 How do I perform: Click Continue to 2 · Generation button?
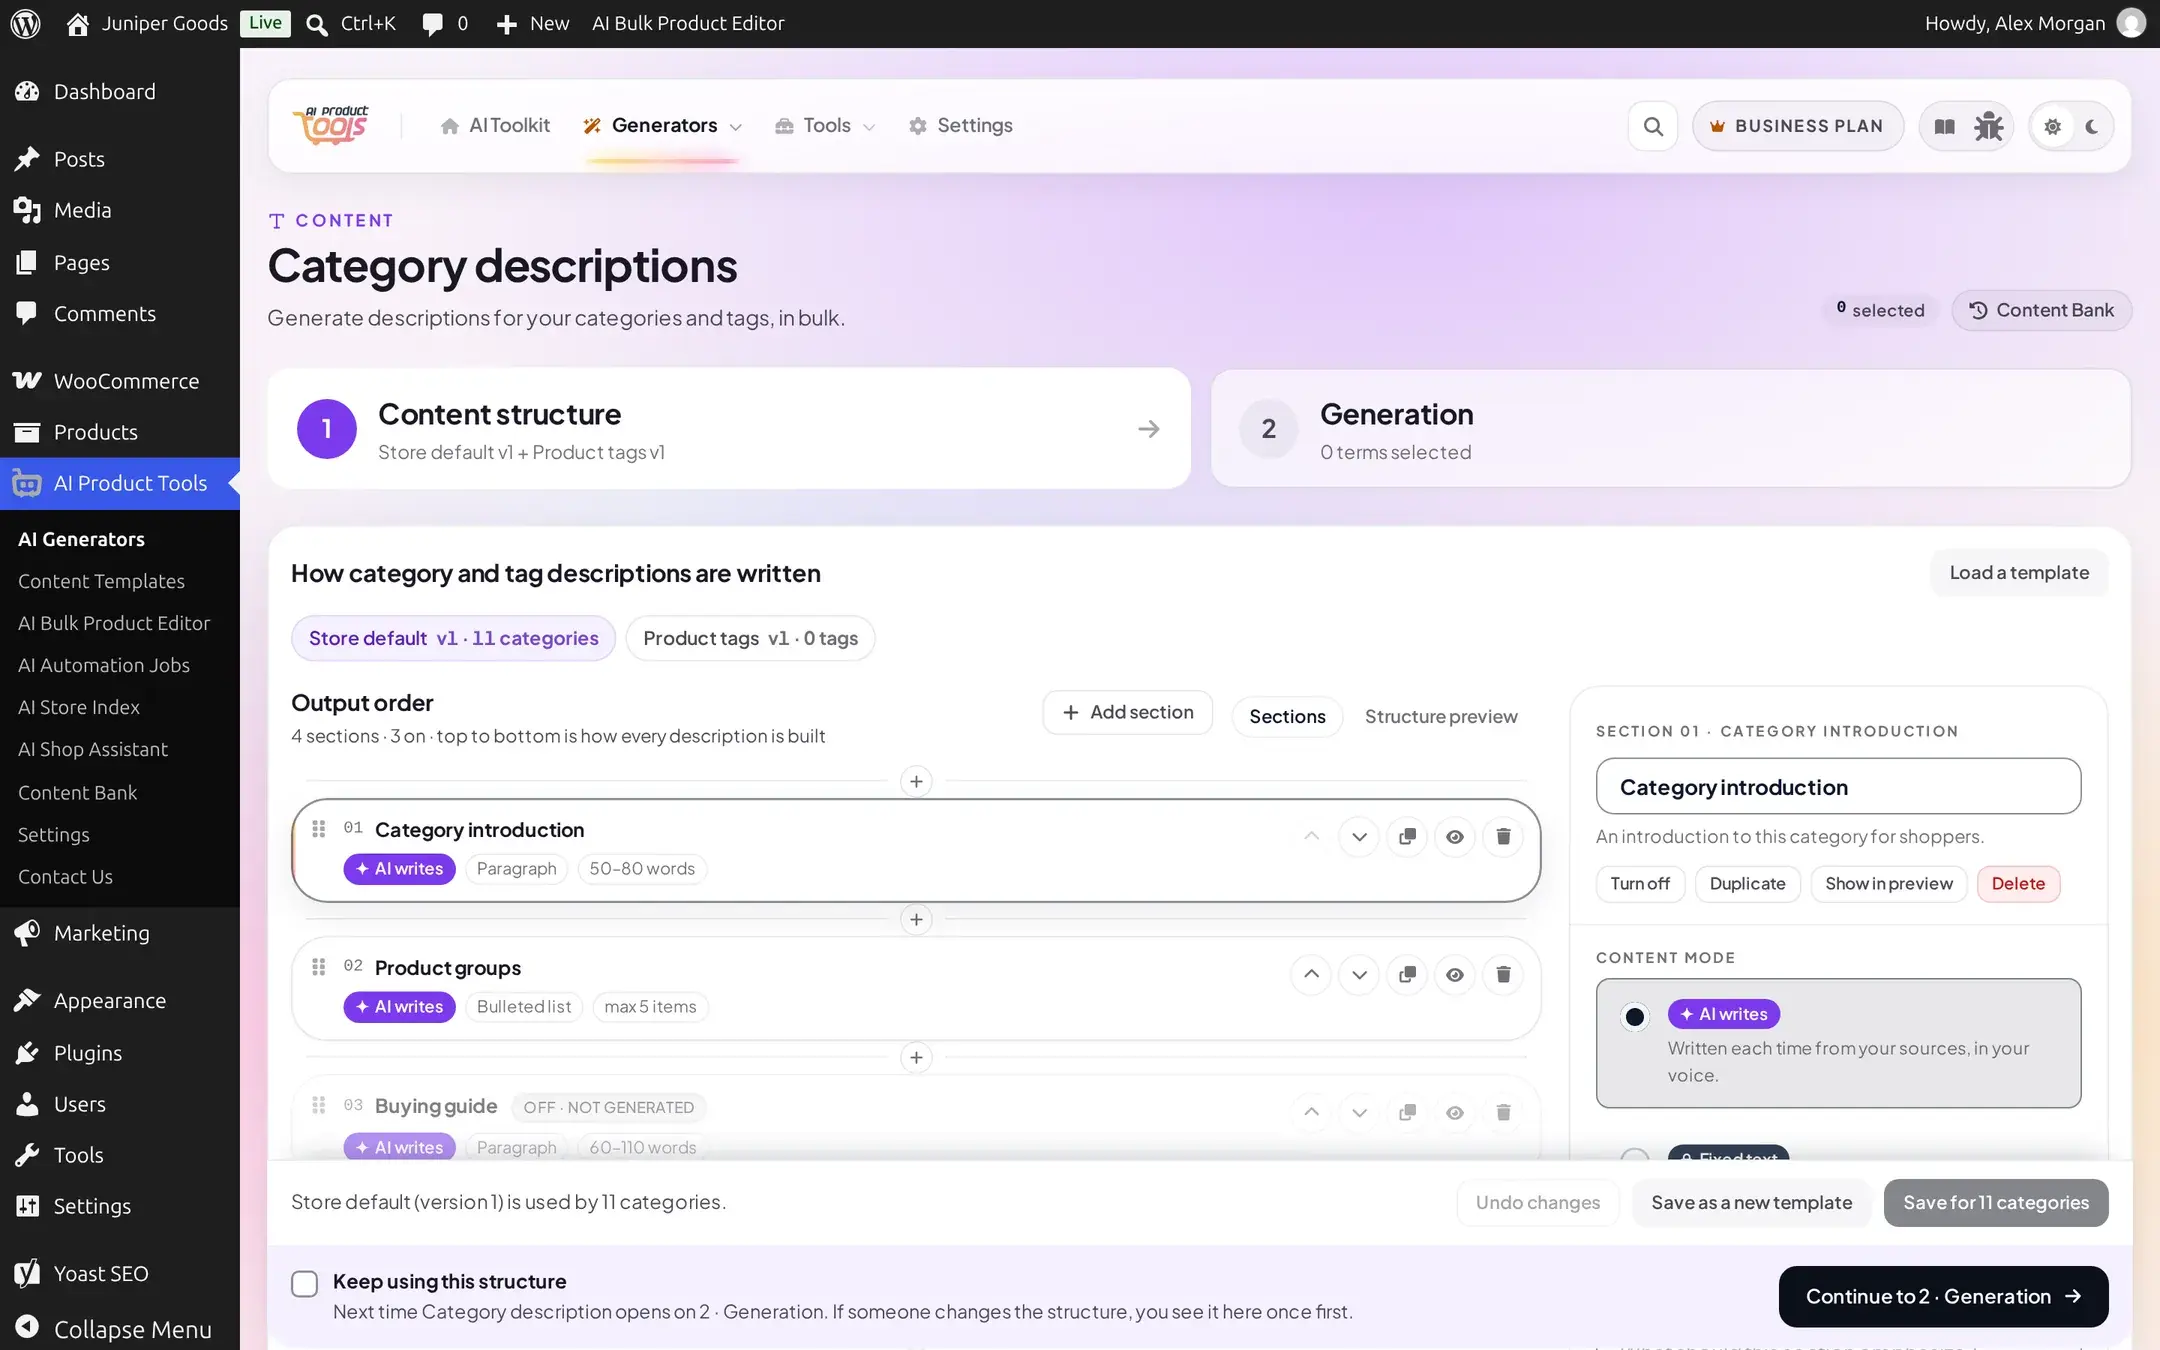1943,1297
